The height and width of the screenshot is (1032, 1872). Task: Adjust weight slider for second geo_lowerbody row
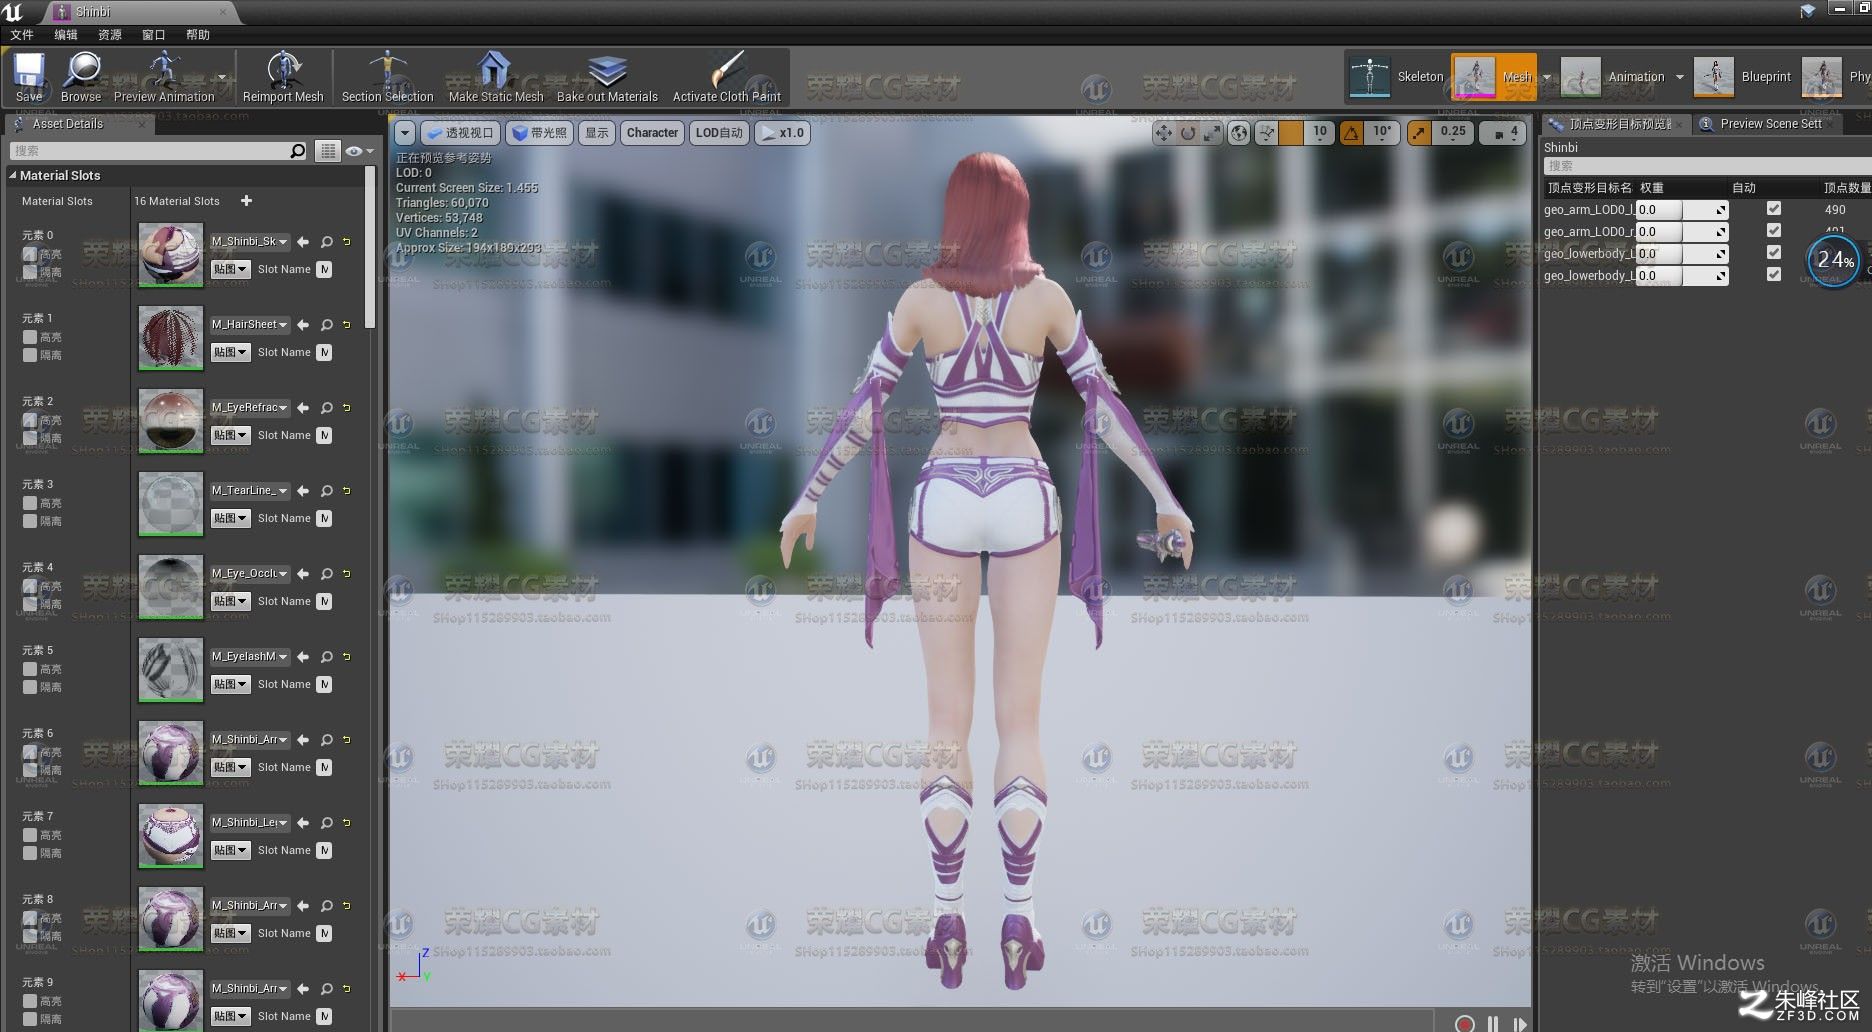tap(1682, 276)
